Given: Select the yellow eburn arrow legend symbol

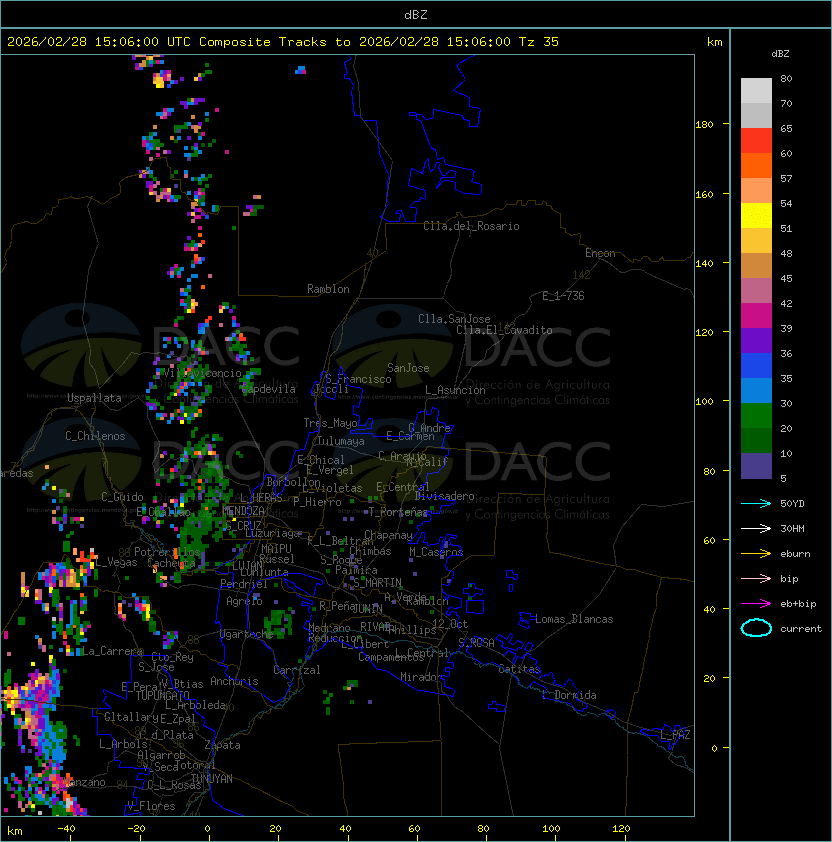Looking at the screenshot, I should [x=756, y=554].
